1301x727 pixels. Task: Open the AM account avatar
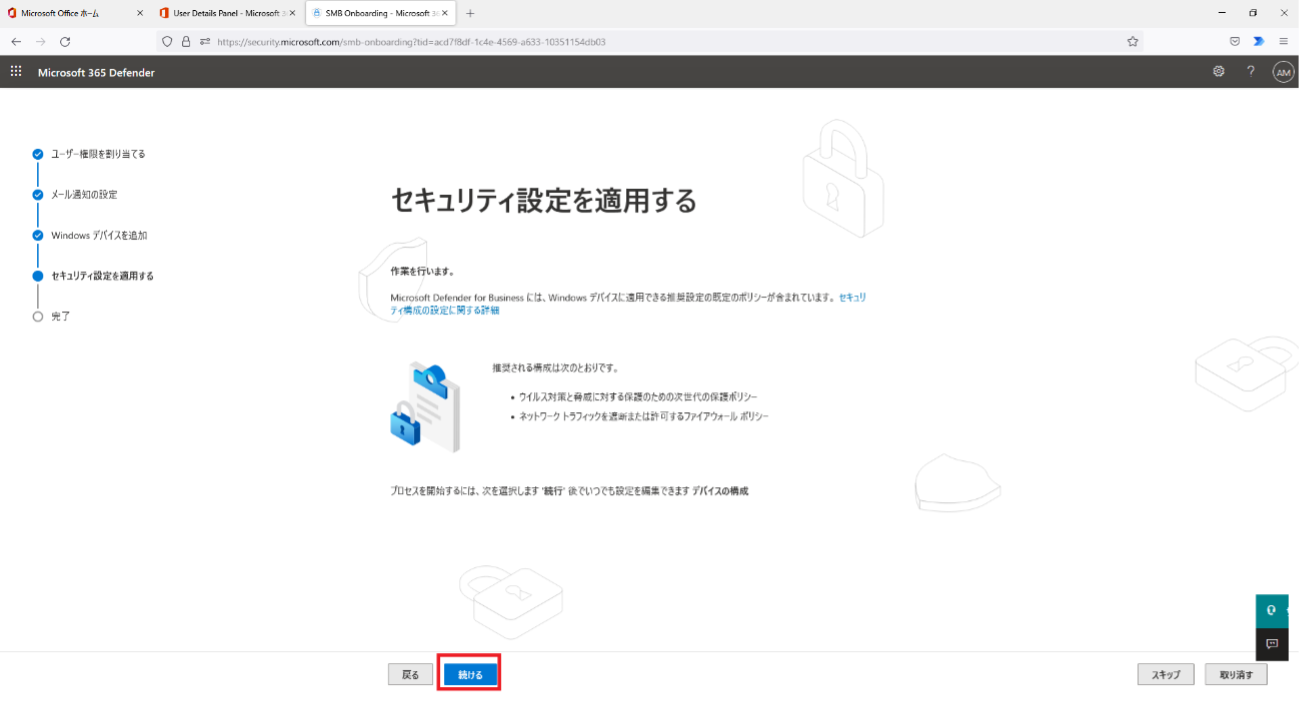coord(1283,72)
